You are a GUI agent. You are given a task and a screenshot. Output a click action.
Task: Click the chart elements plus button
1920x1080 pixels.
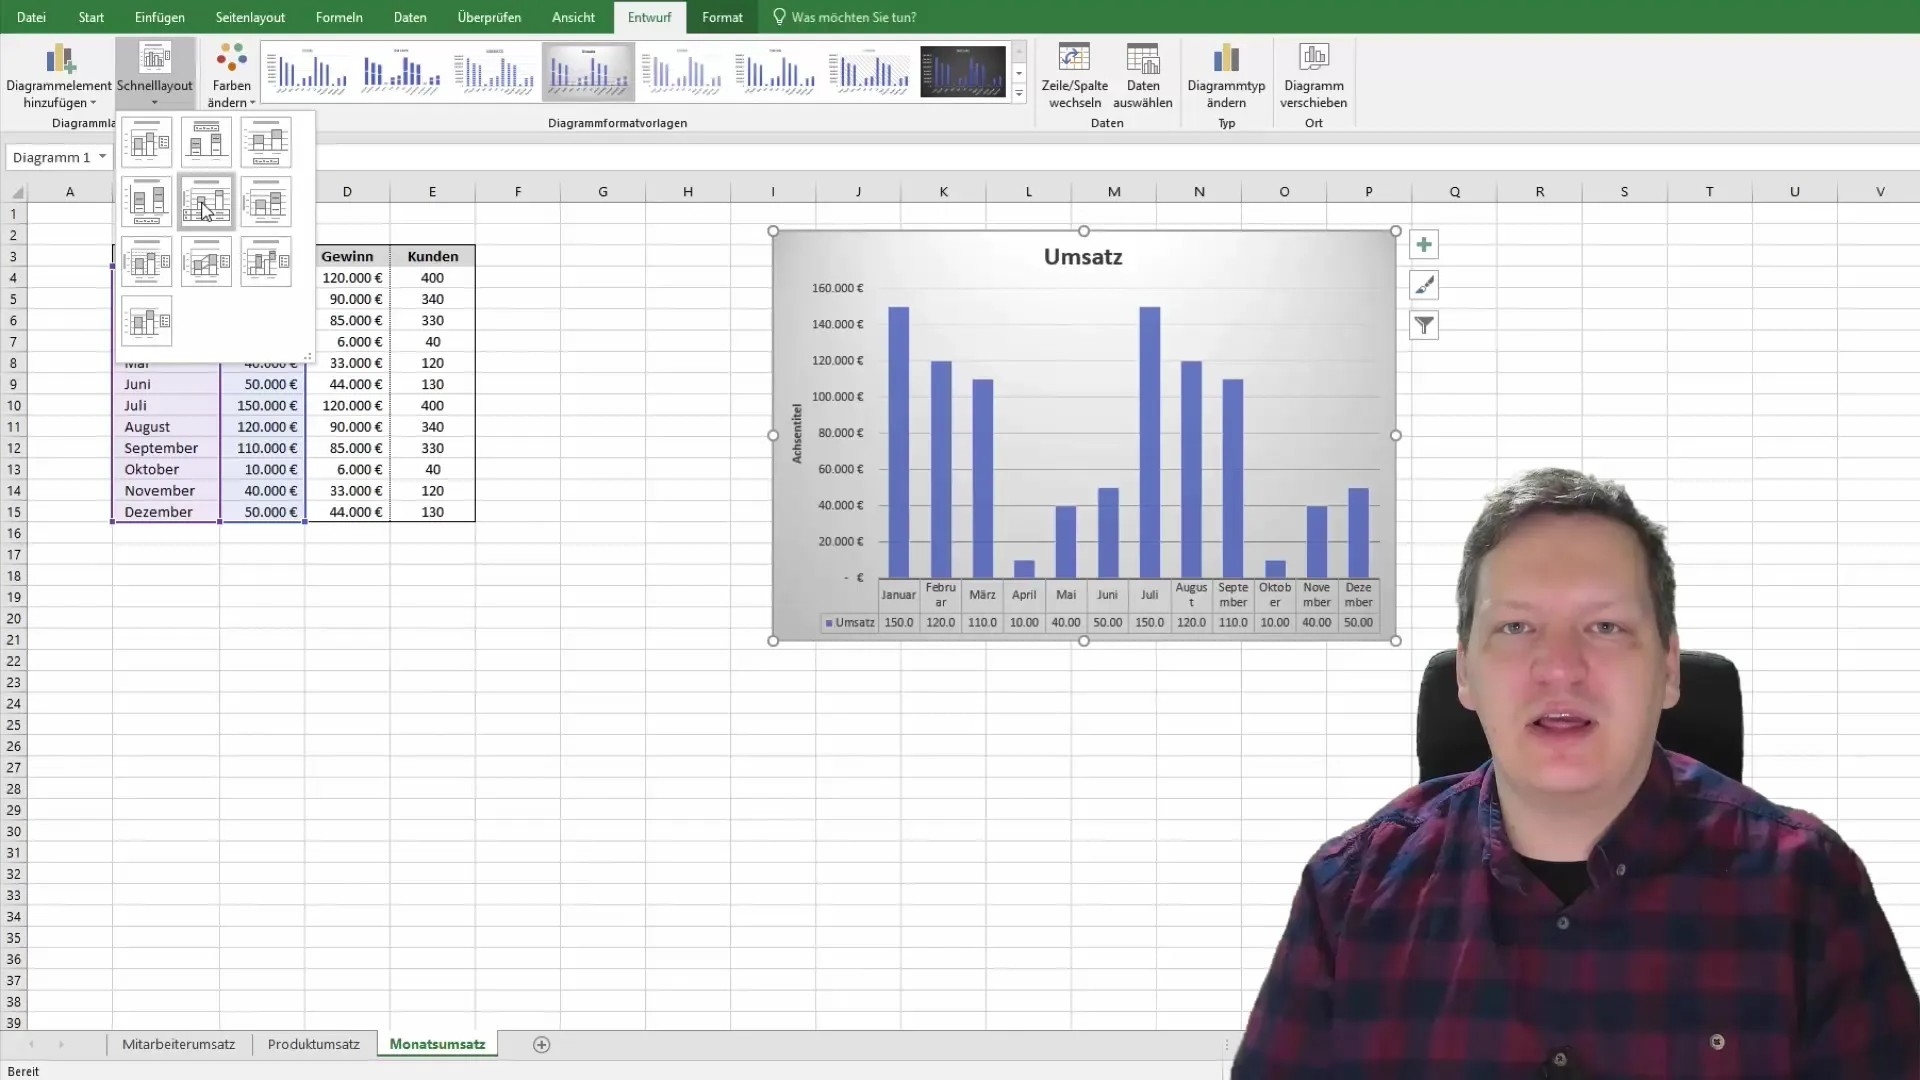pos(1424,245)
